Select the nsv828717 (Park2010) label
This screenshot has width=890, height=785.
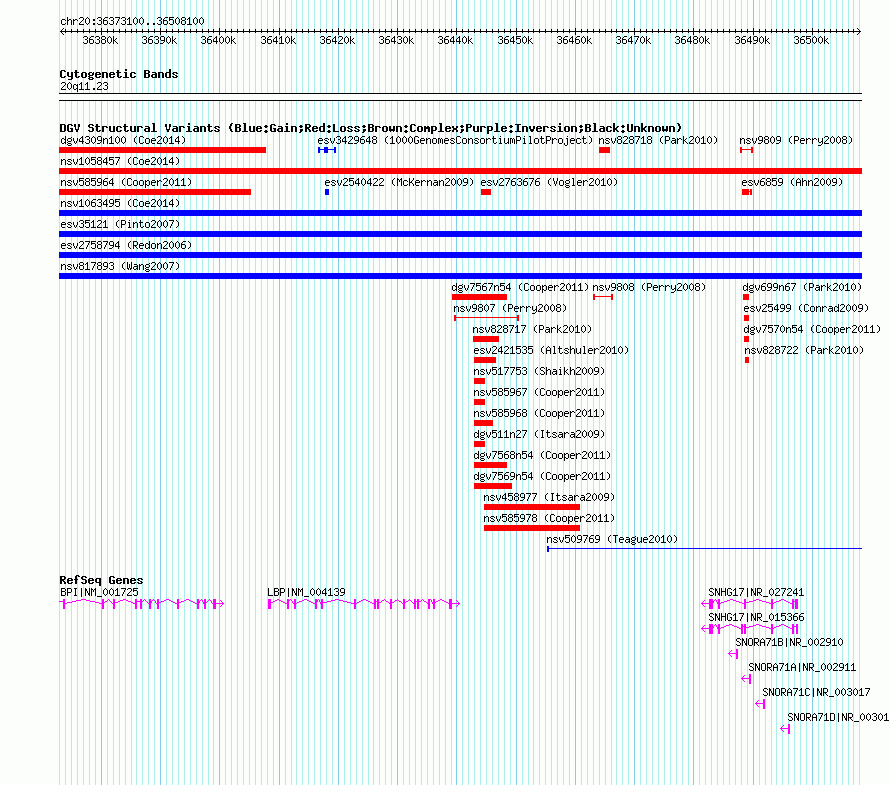coord(532,329)
